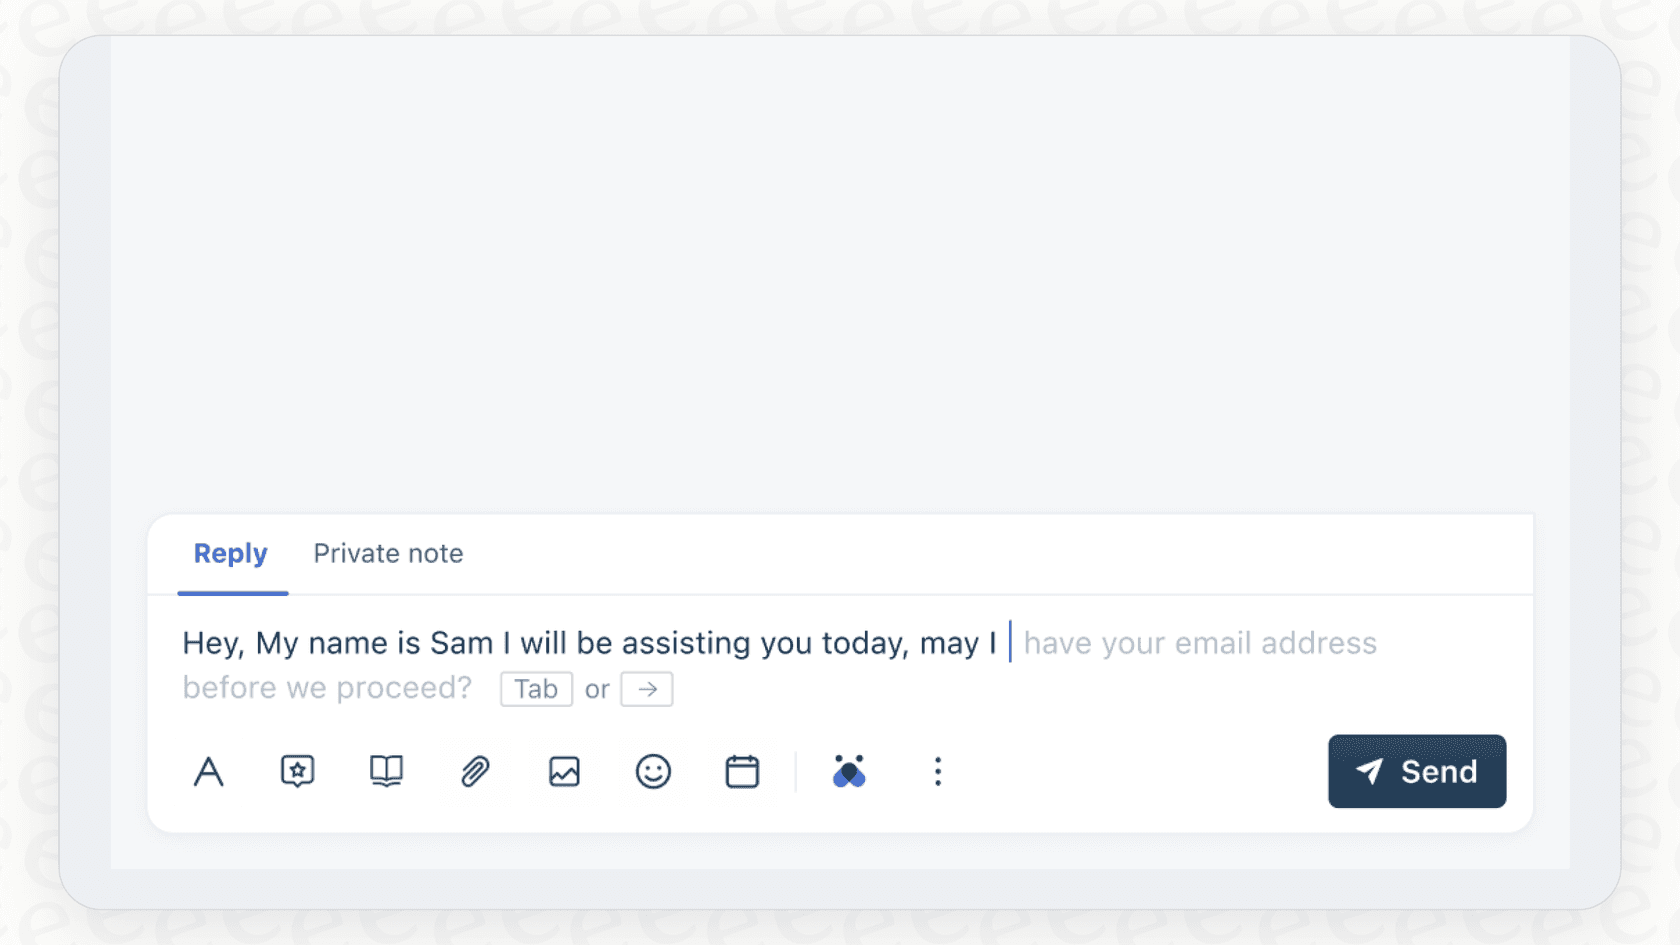This screenshot has width=1680, height=945.
Task: Click the grey autocomplete ghost text
Action: pyautogui.click(x=1198, y=643)
